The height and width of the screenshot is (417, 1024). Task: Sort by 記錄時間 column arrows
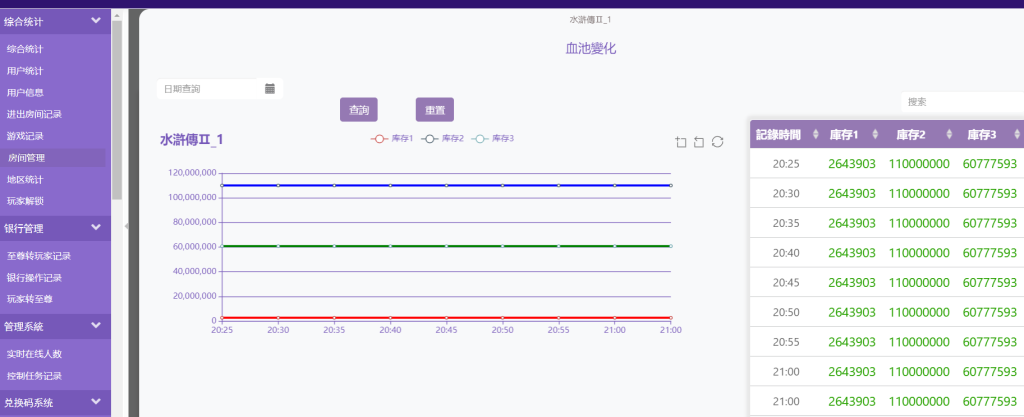814,134
